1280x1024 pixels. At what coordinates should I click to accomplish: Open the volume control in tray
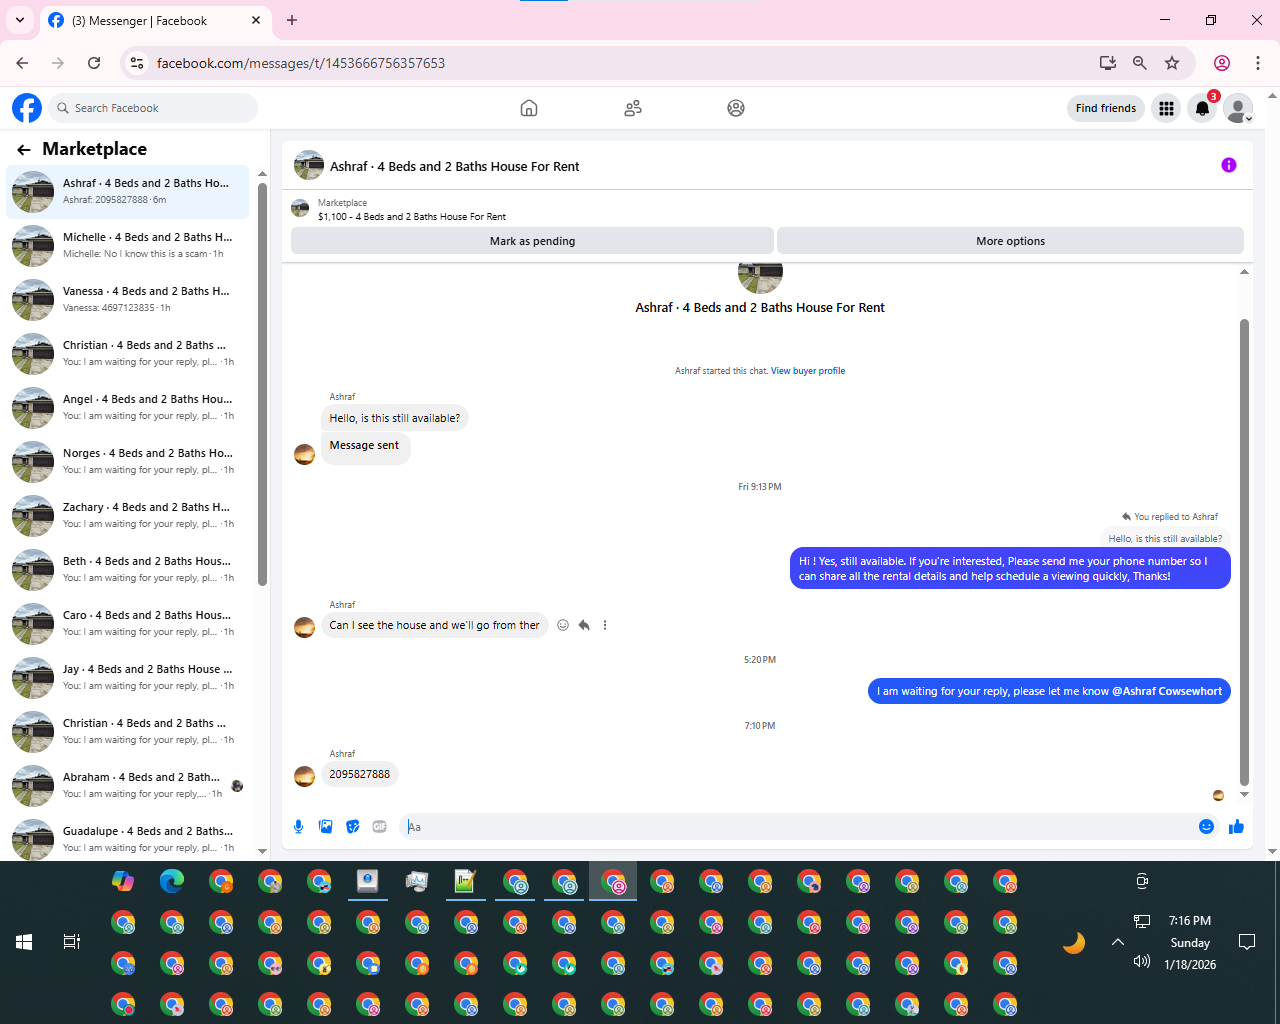[1141, 962]
